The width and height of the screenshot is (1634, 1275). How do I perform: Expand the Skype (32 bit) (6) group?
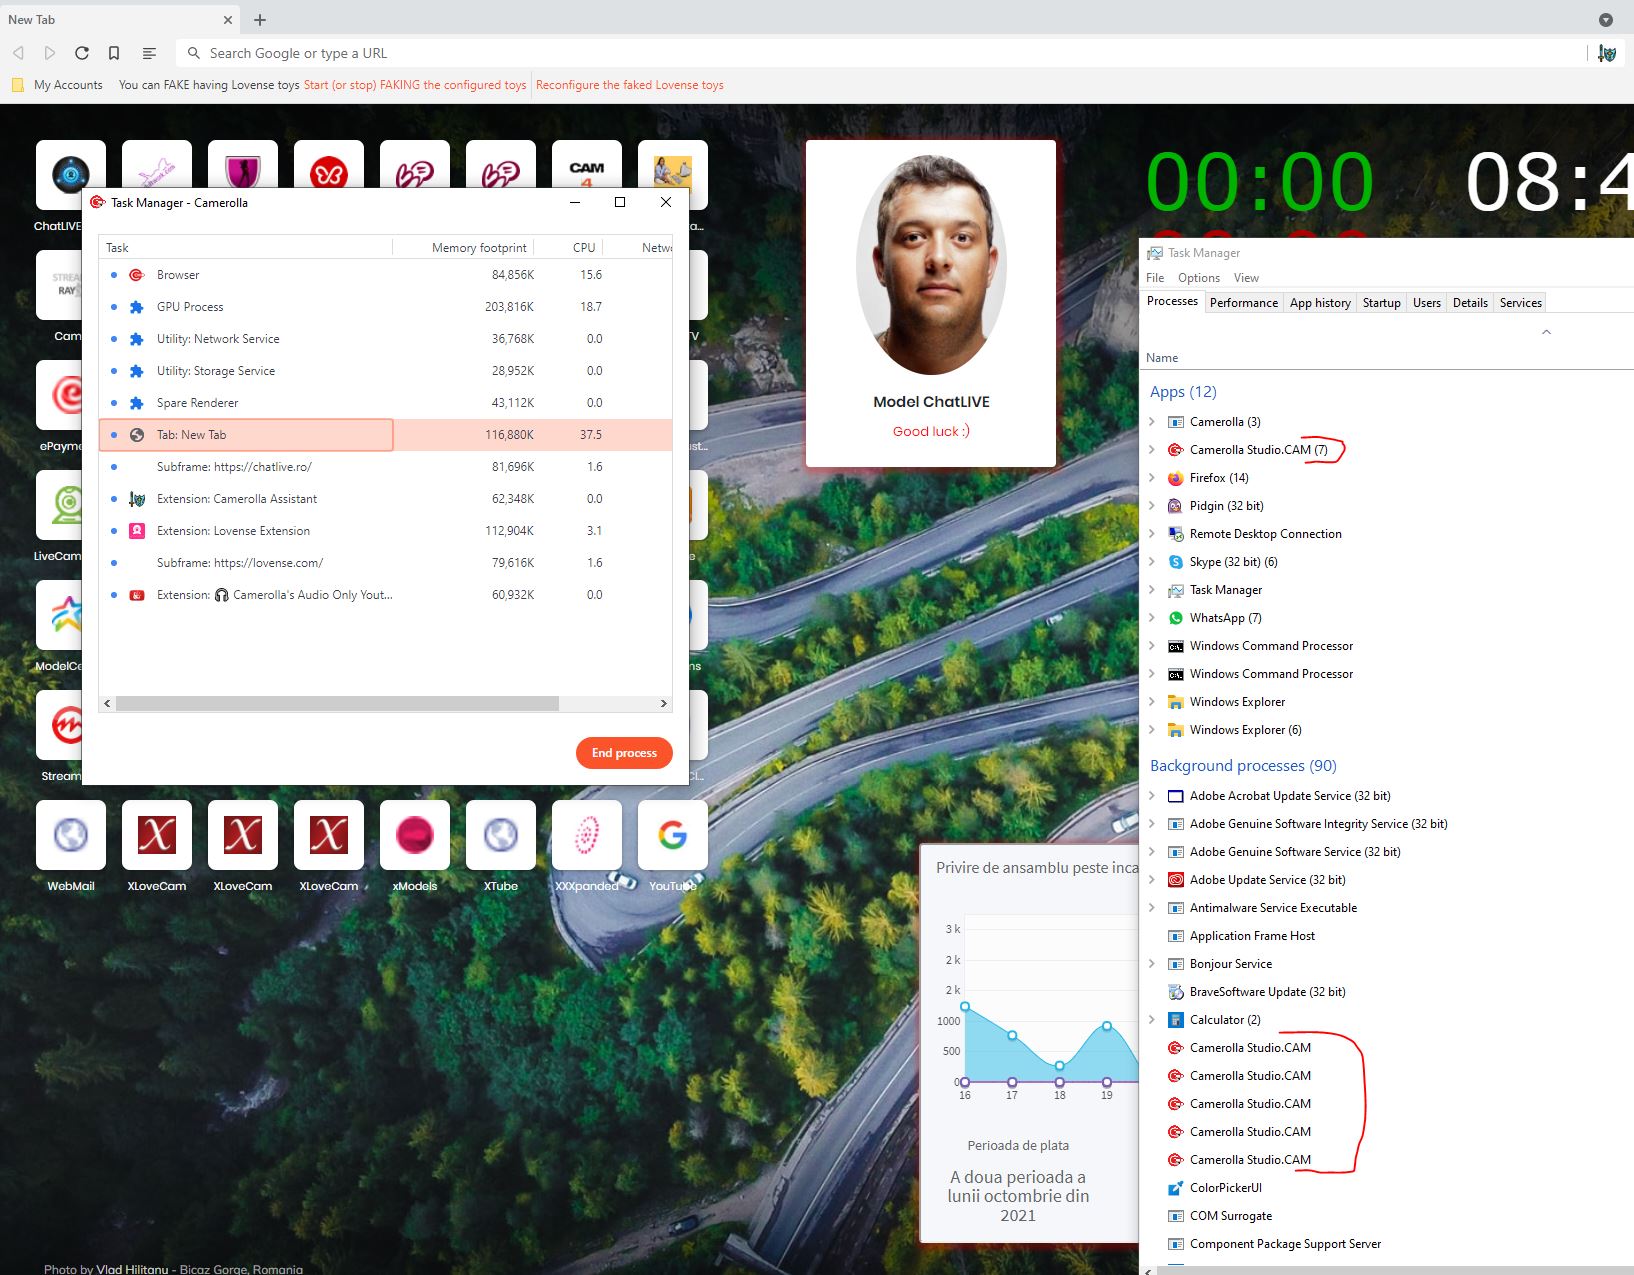pos(1152,562)
